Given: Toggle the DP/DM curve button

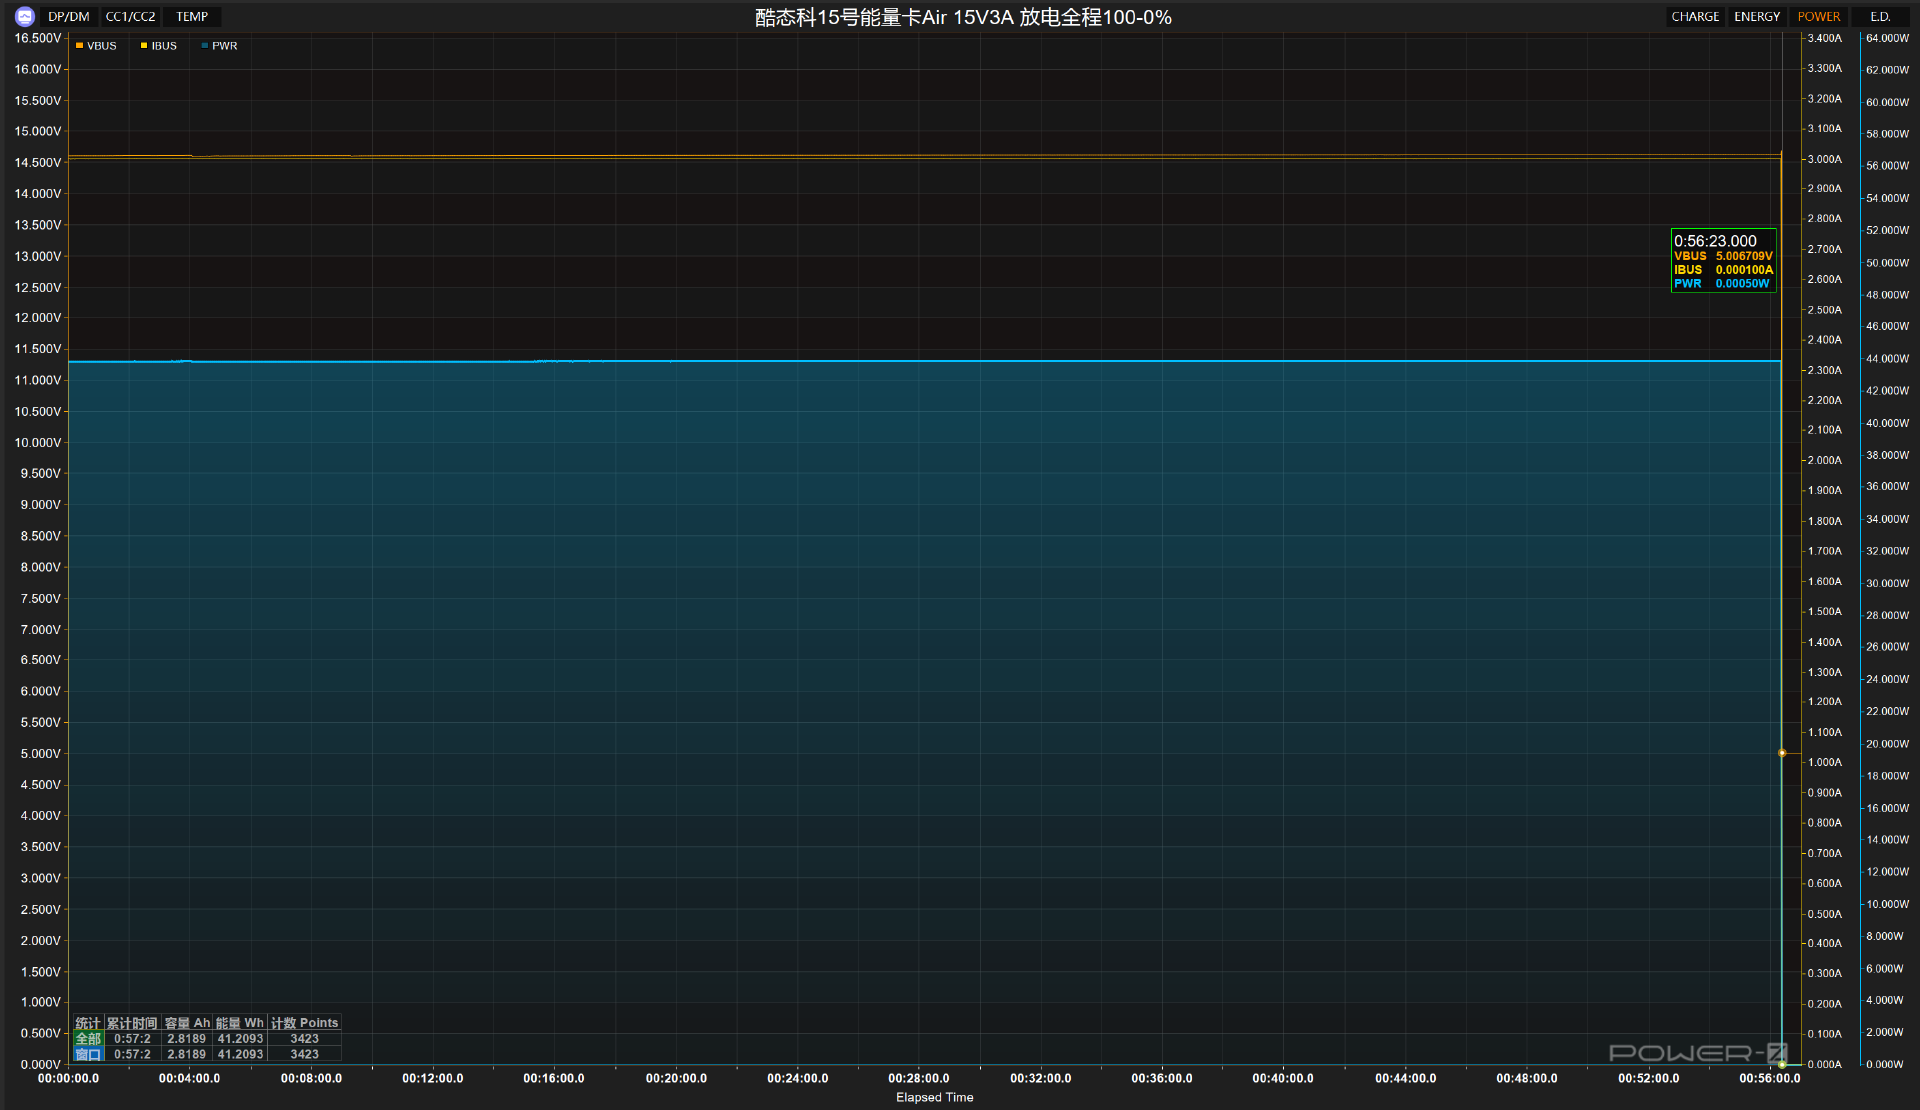Looking at the screenshot, I should [68, 17].
